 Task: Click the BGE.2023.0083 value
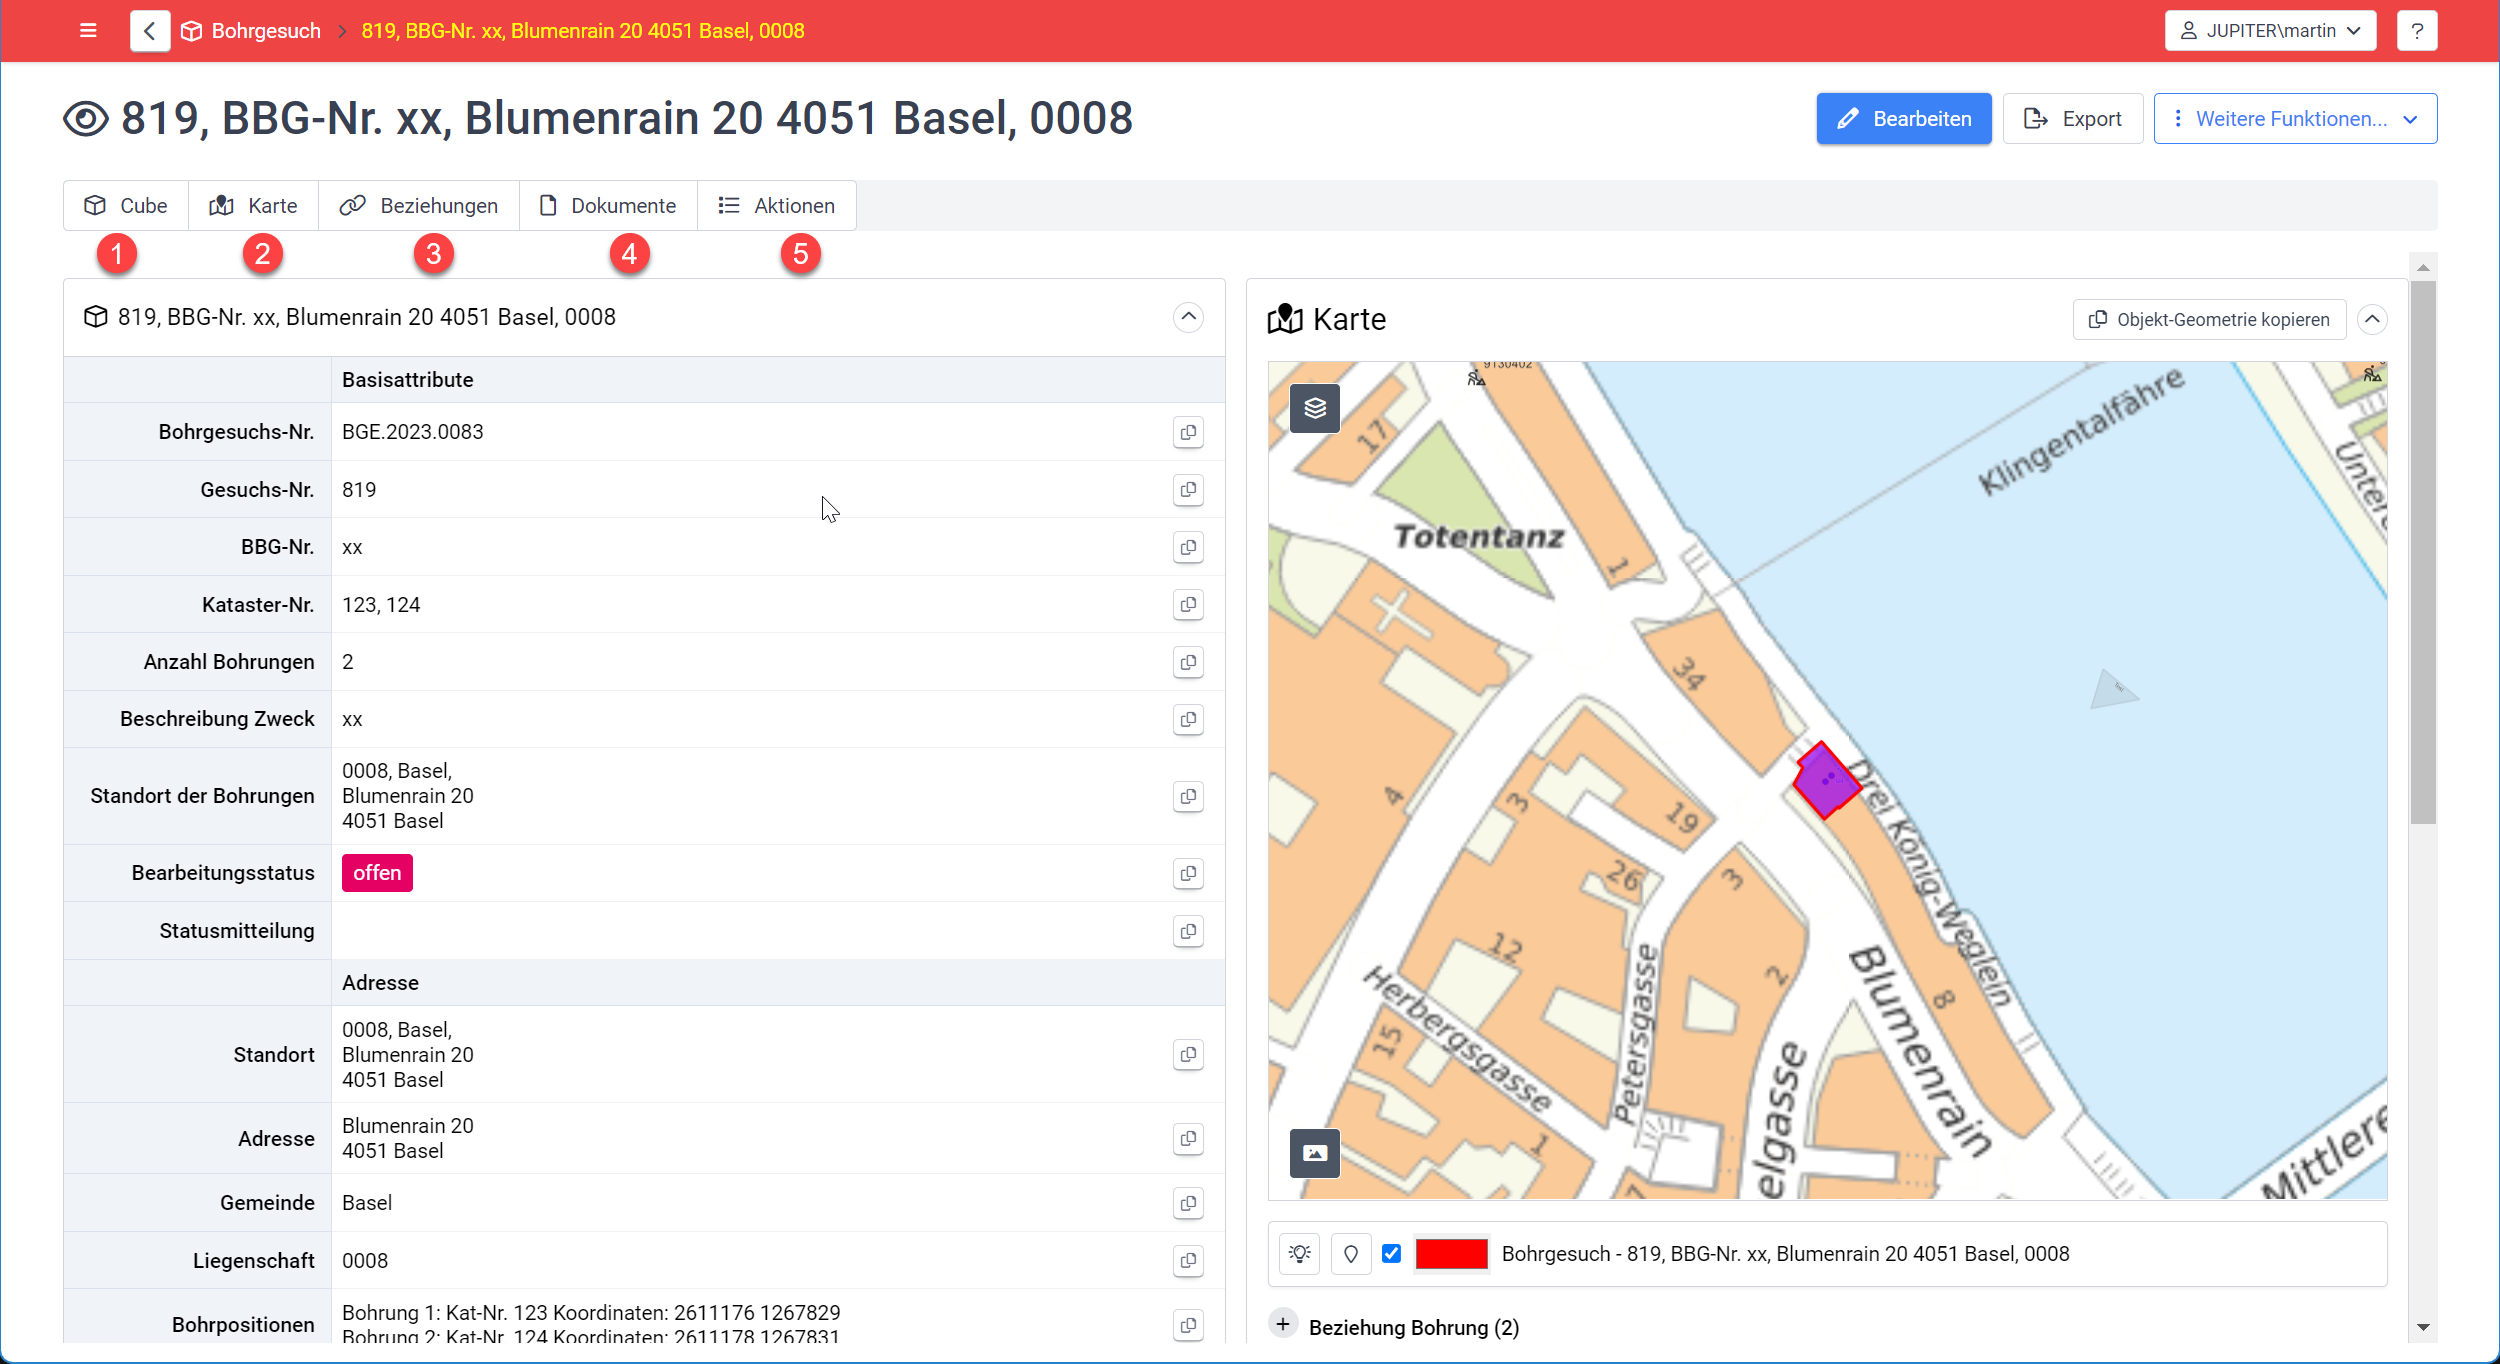pyautogui.click(x=413, y=432)
